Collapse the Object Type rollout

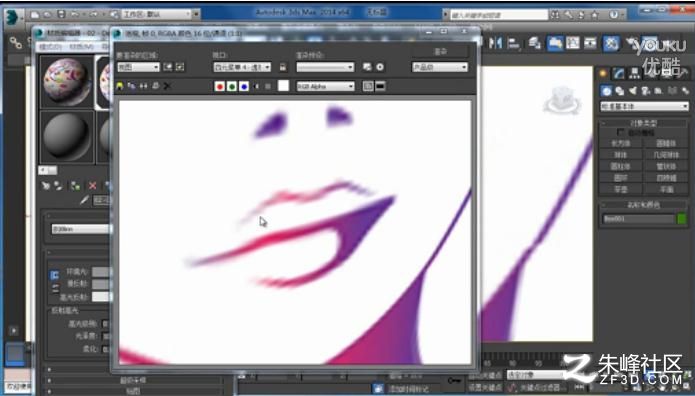(644, 123)
